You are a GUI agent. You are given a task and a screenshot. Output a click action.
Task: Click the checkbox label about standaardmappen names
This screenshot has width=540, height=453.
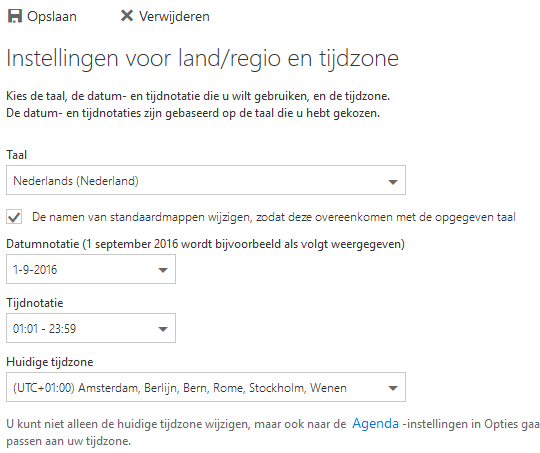(x=274, y=217)
